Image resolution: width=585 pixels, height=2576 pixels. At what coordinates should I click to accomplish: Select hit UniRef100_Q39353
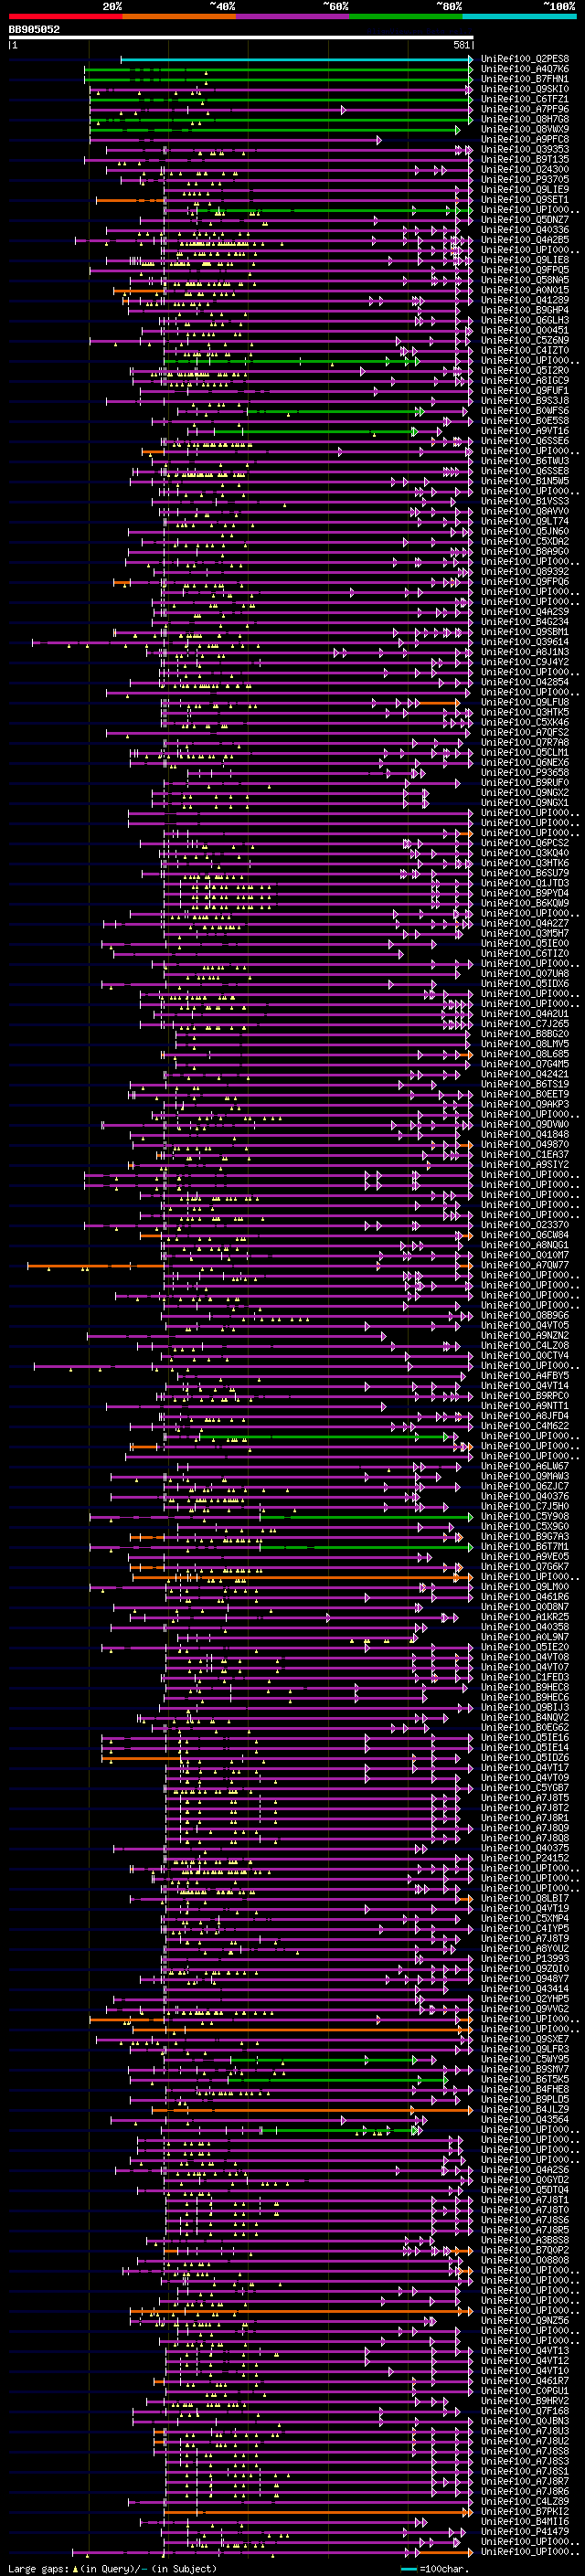pos(525,149)
